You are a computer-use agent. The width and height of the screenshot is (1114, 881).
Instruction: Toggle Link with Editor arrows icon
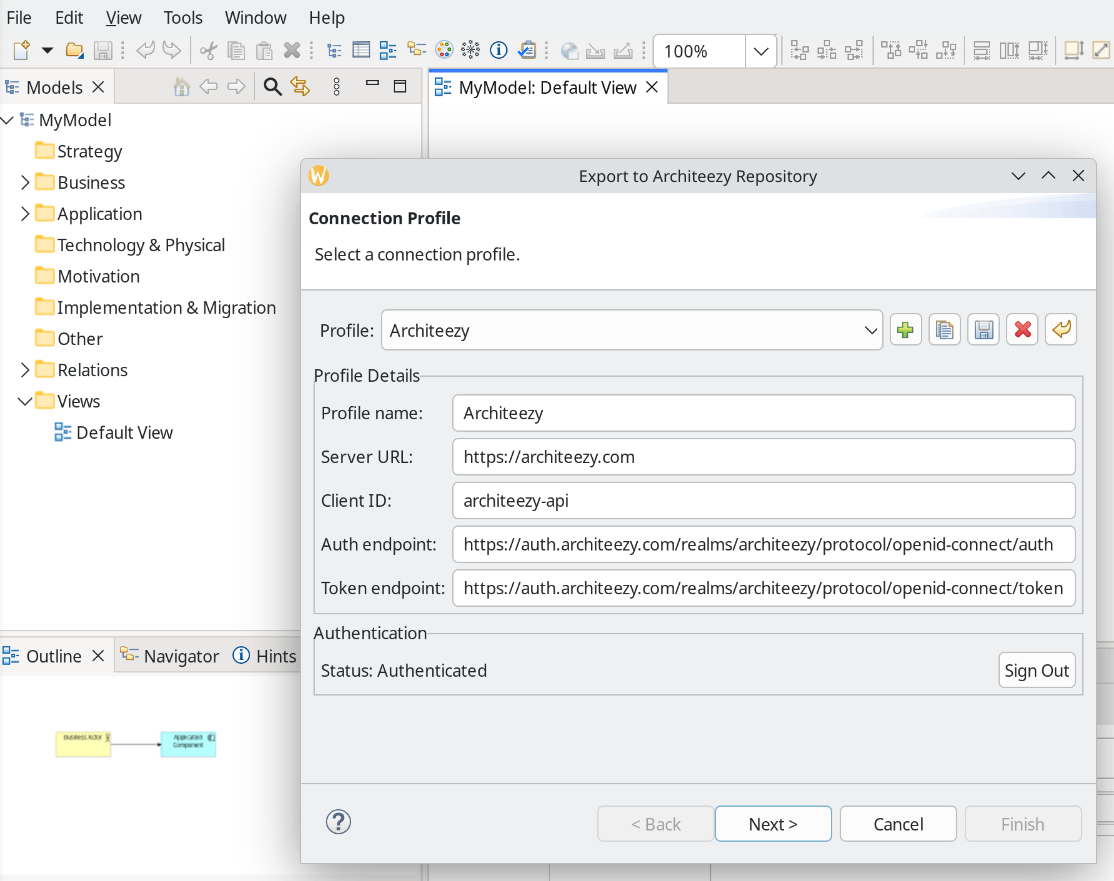click(x=300, y=87)
